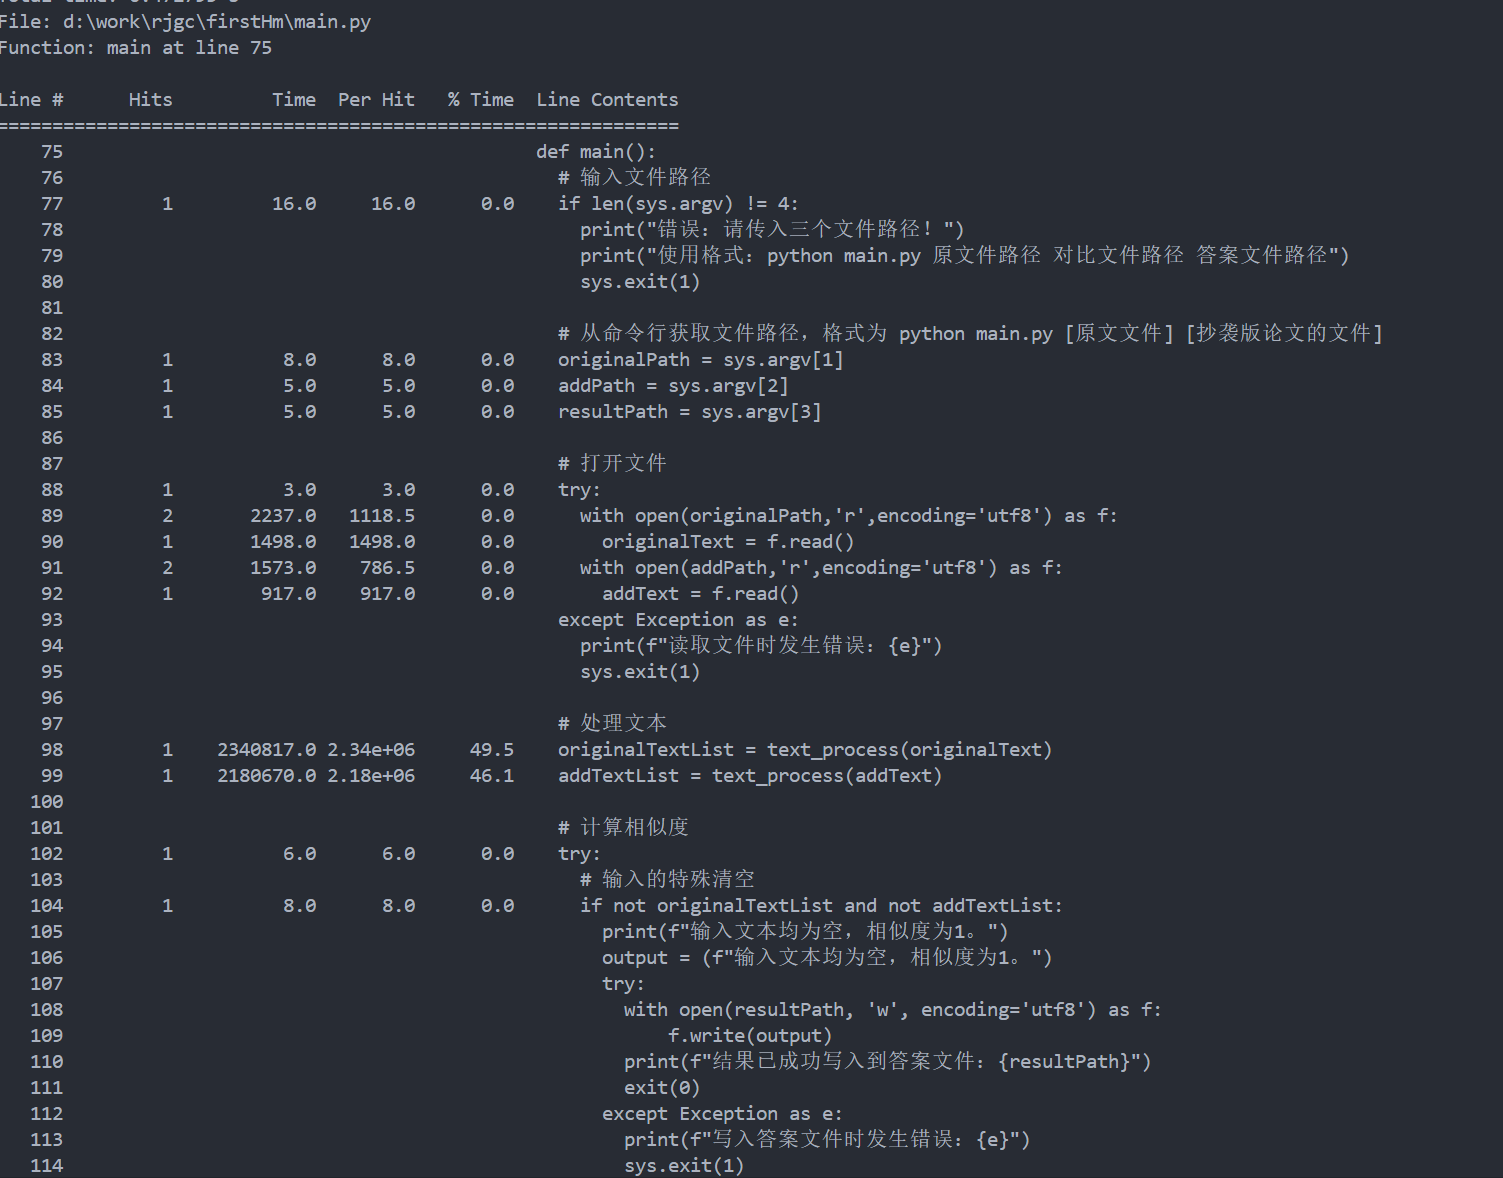
Task: Click the '# 打开文件' comment
Action: 613,464
